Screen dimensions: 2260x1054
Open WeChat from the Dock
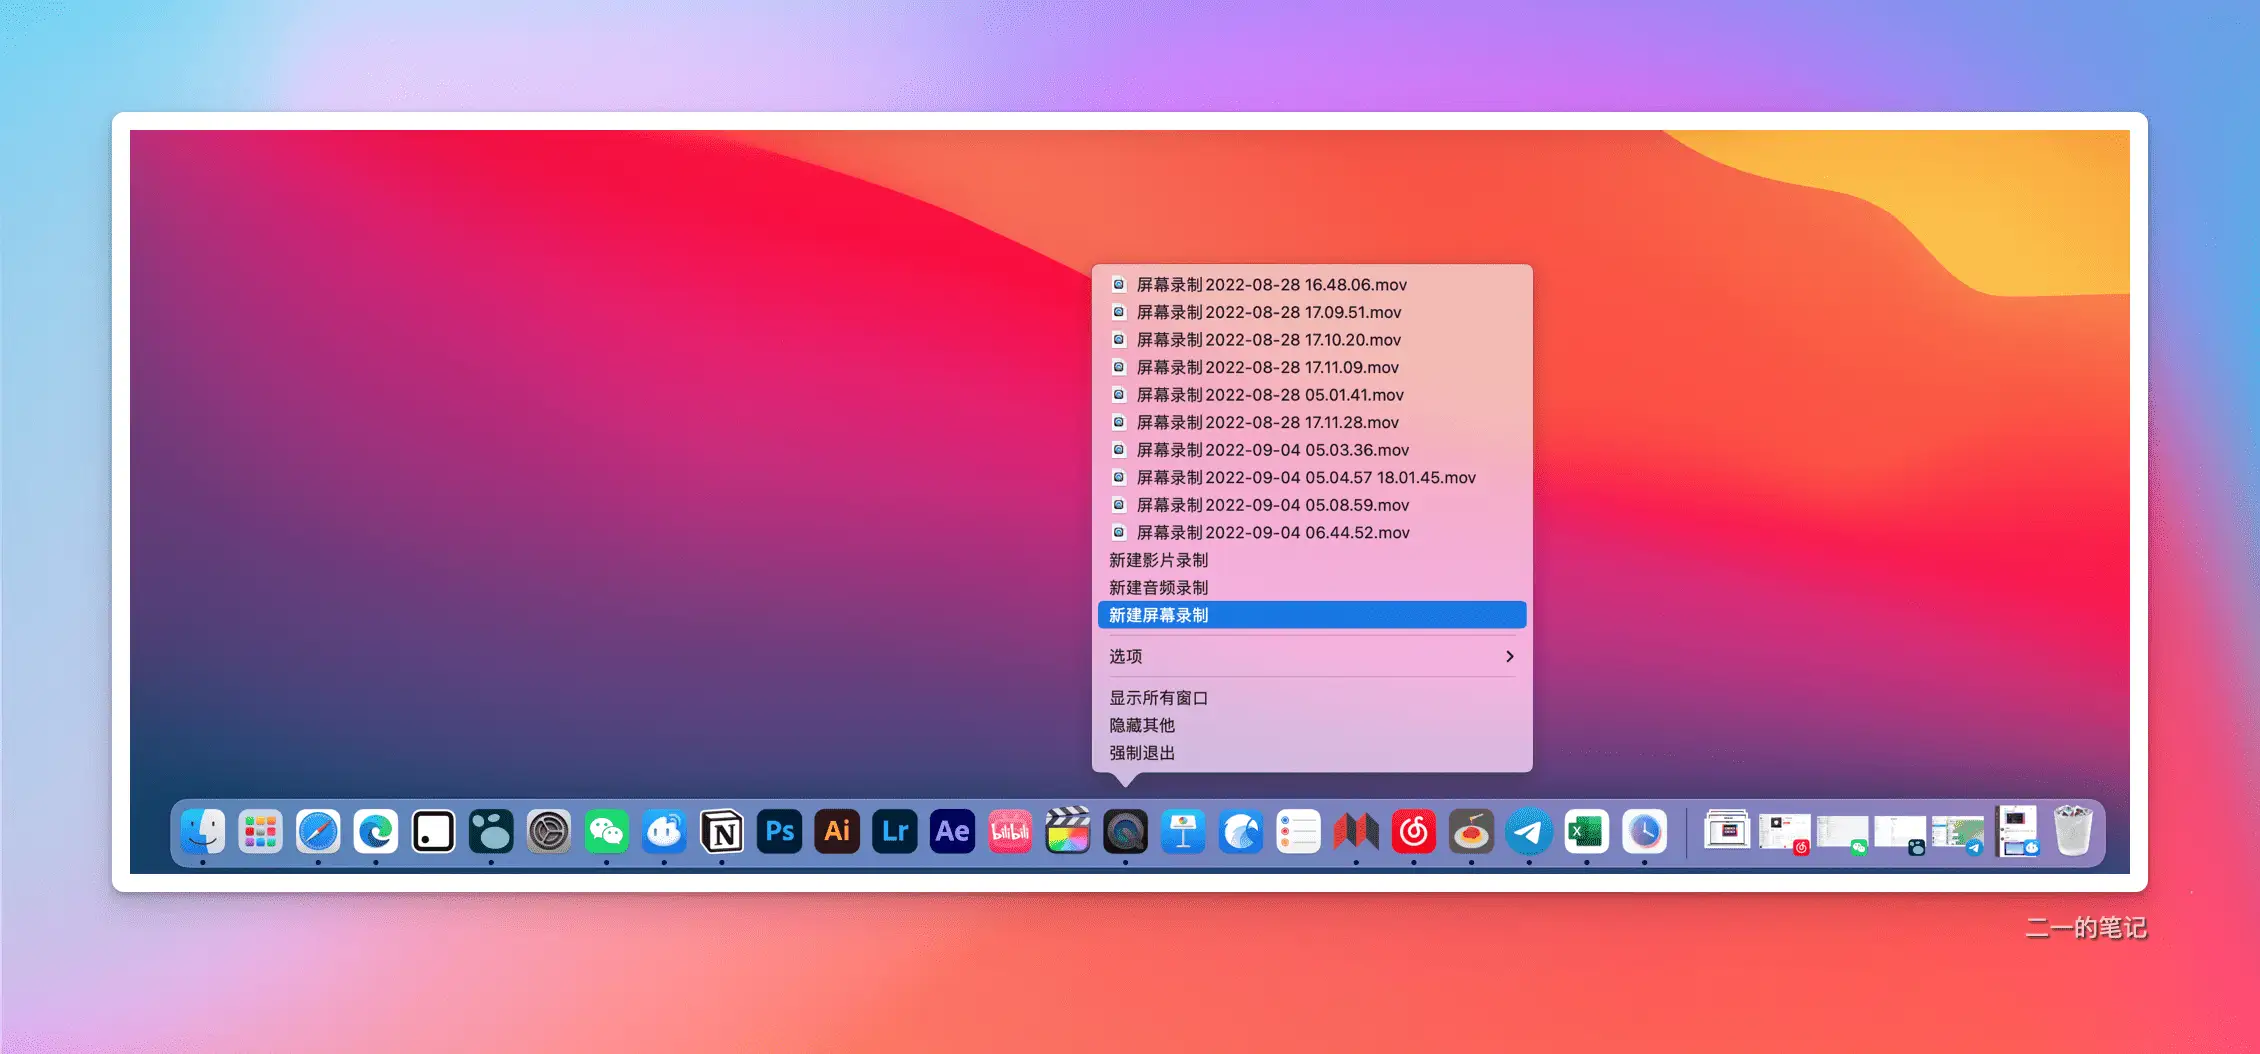[x=606, y=831]
